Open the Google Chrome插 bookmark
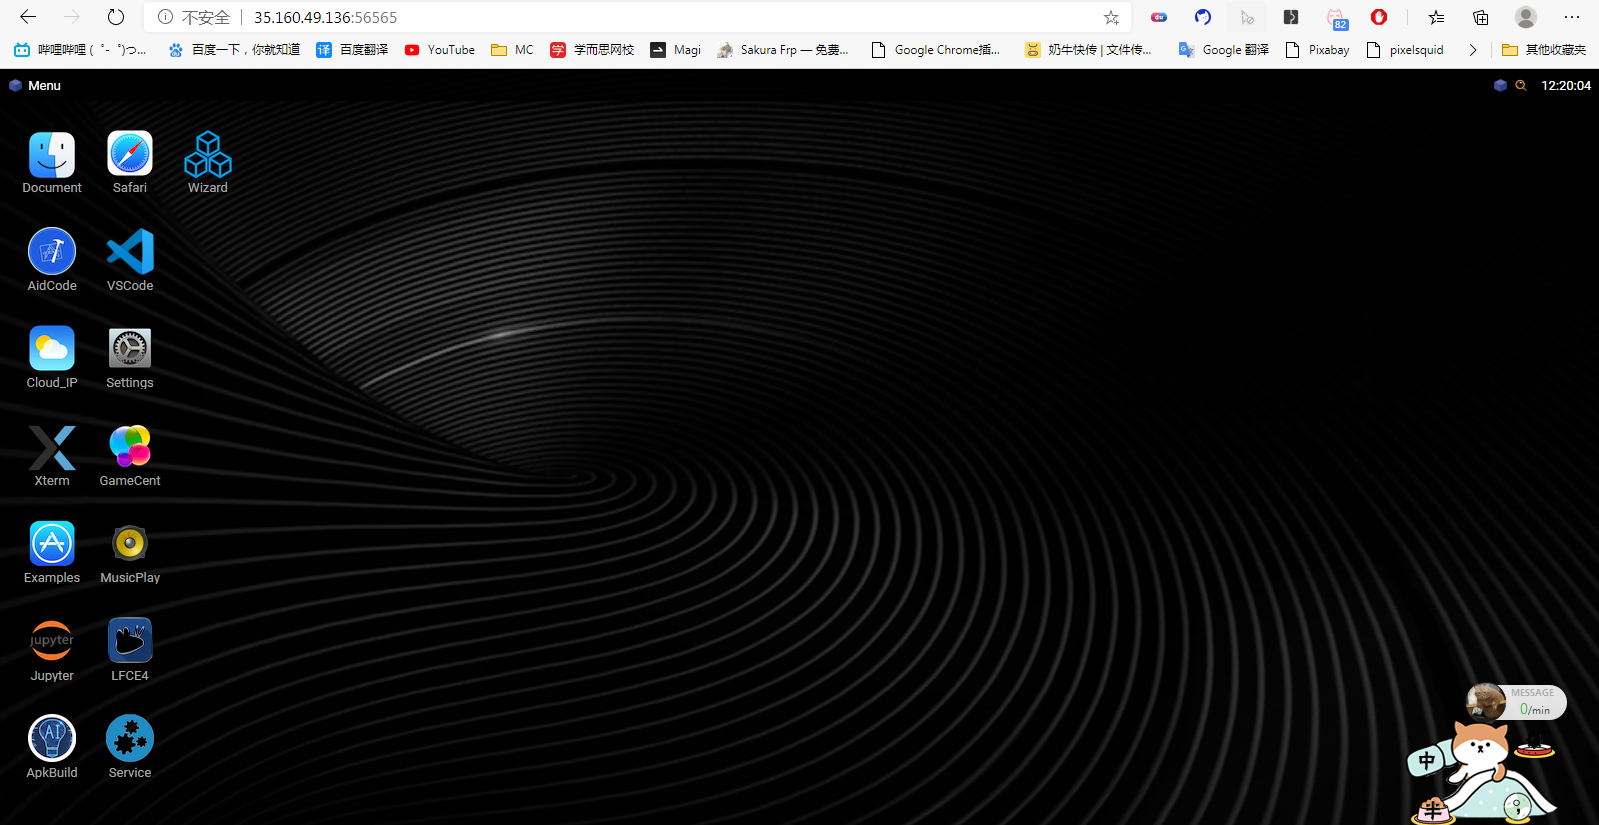The width and height of the screenshot is (1599, 825). (x=936, y=50)
